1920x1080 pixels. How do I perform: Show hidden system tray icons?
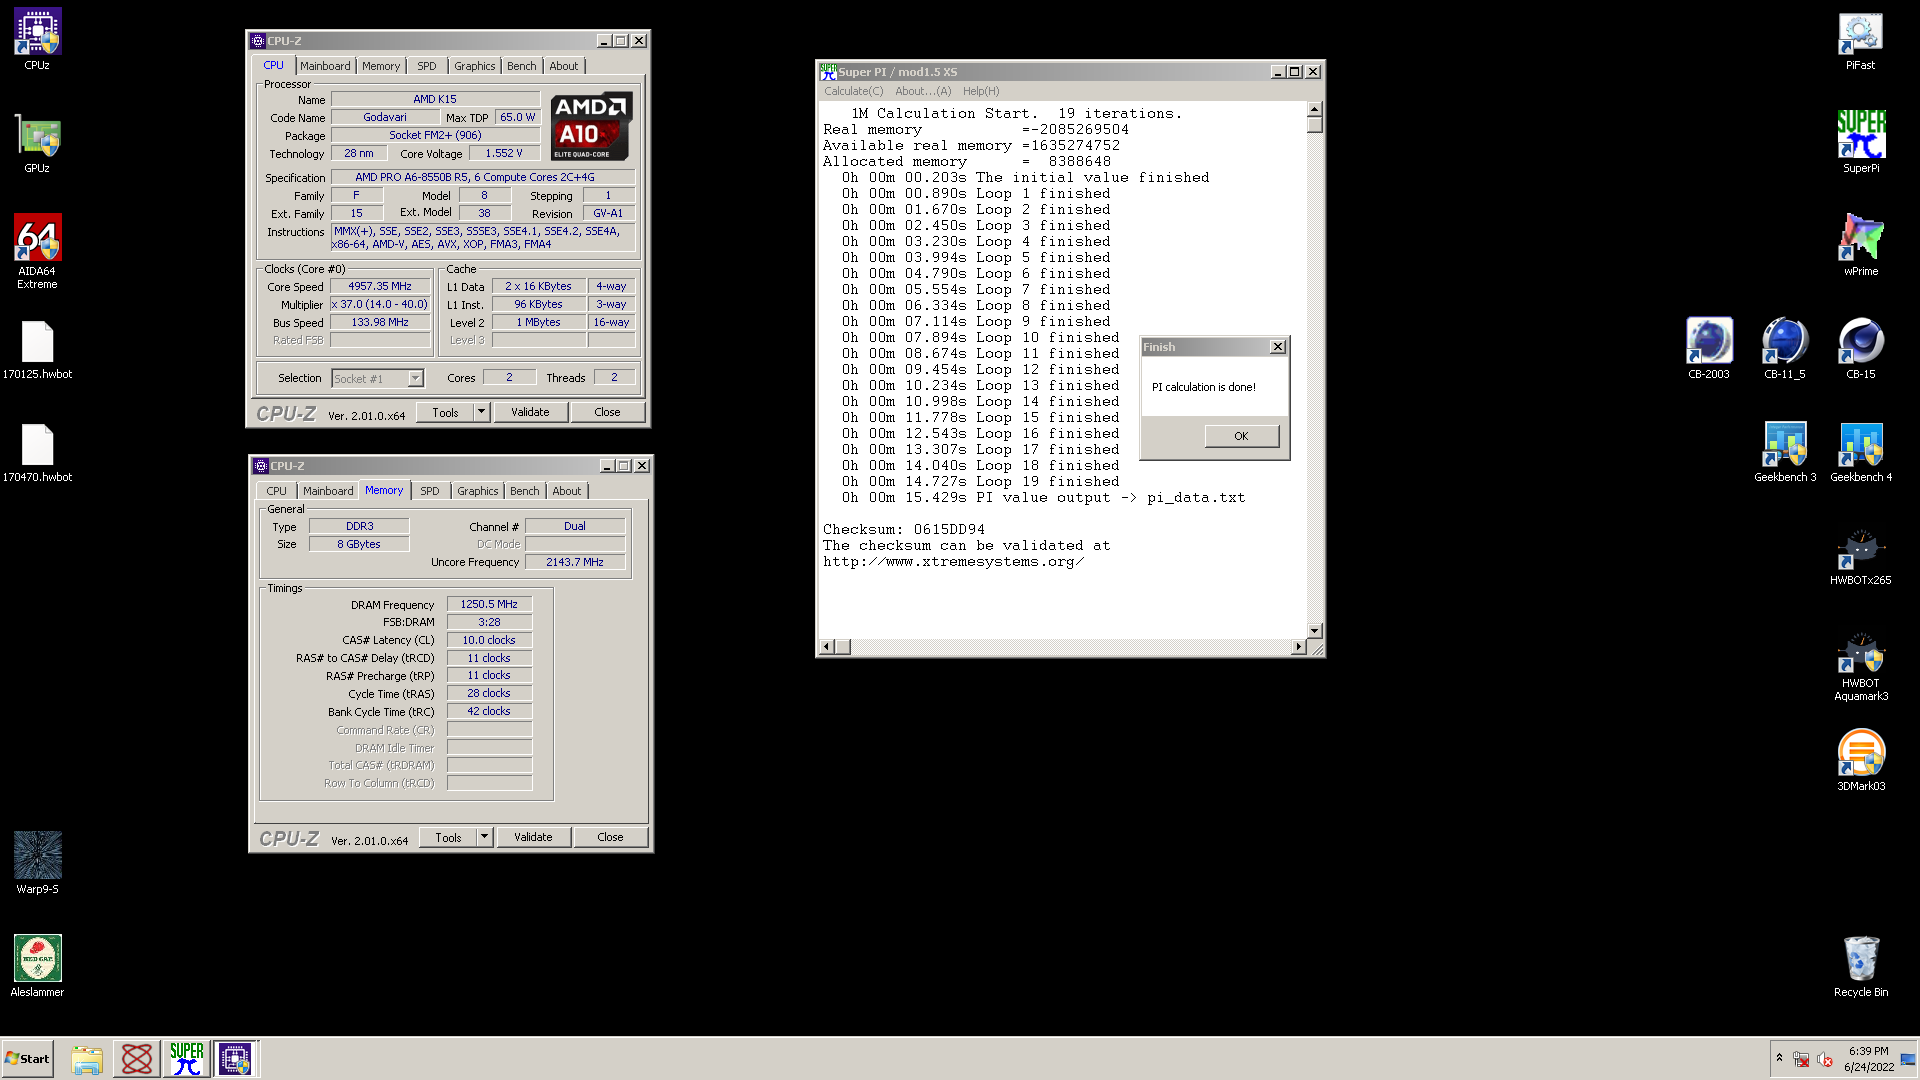pos(1779,1058)
